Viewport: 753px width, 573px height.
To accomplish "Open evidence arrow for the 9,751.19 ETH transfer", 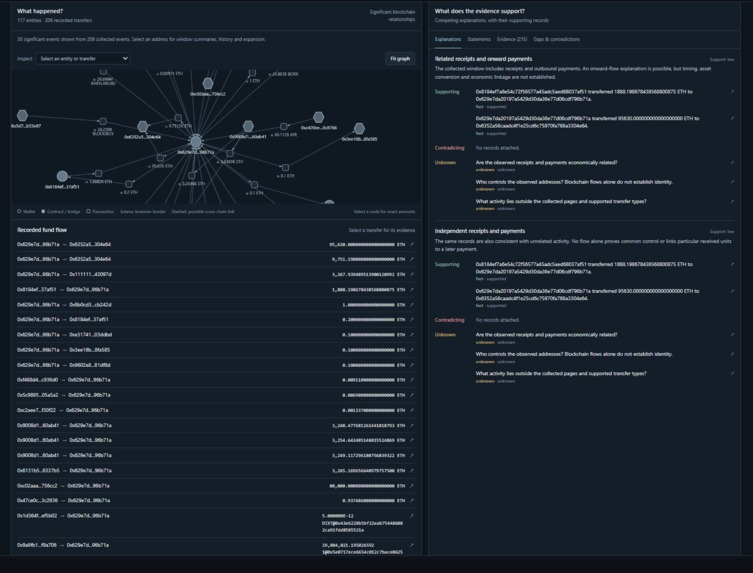I will click(x=412, y=259).
